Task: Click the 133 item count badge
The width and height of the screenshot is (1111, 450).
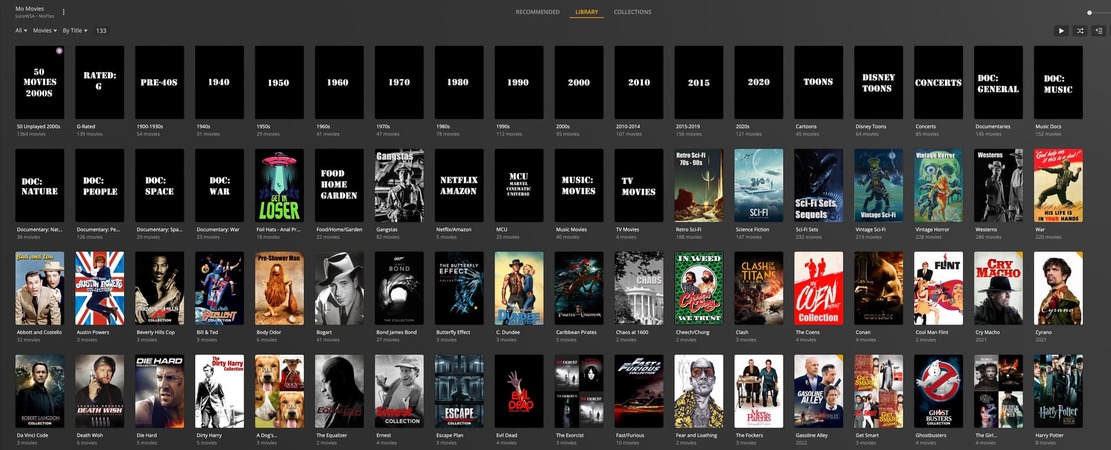Action: [101, 30]
